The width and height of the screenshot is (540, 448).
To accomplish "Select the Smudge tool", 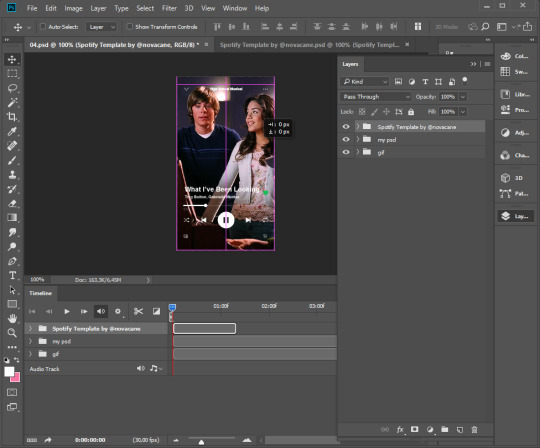I will point(12,232).
